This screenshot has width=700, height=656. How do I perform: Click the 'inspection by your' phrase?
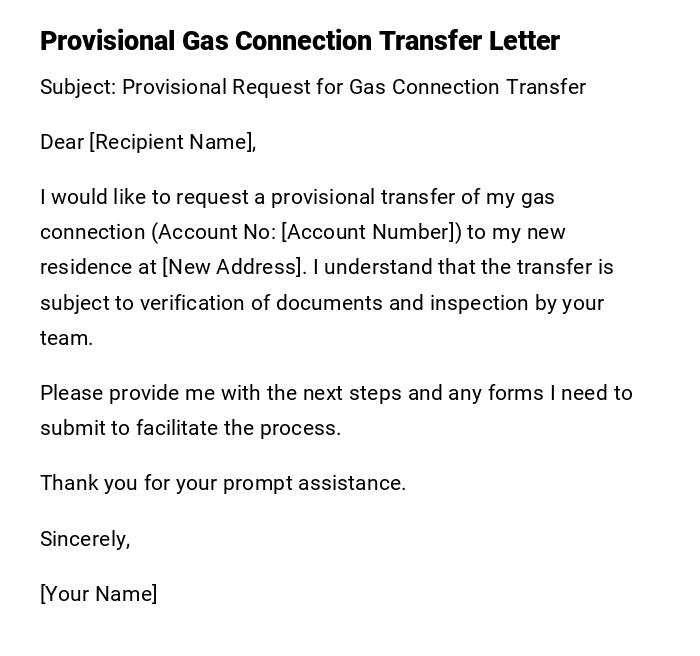(x=516, y=303)
